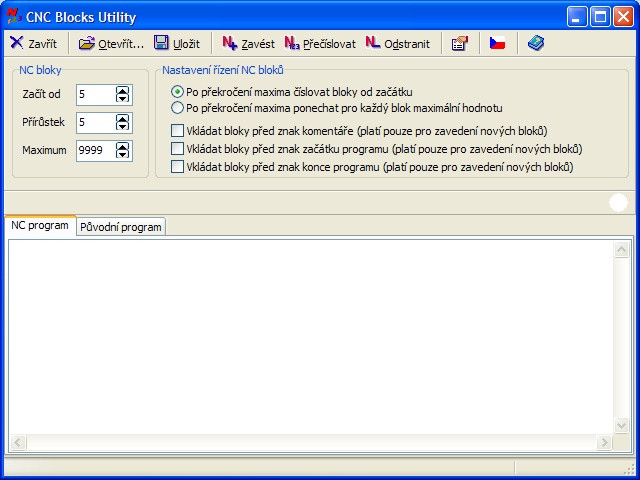Remove block numbers with Odstranit
Viewport: 640px width, 480px height.
click(398, 43)
